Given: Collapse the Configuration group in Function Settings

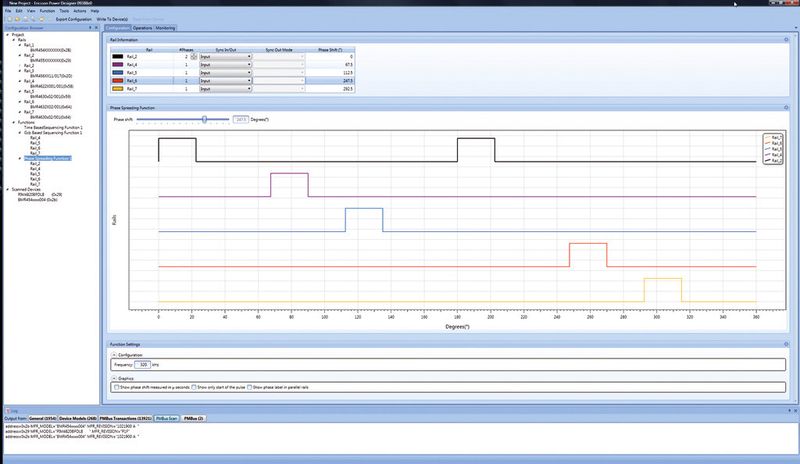Looking at the screenshot, I should 114,355.
